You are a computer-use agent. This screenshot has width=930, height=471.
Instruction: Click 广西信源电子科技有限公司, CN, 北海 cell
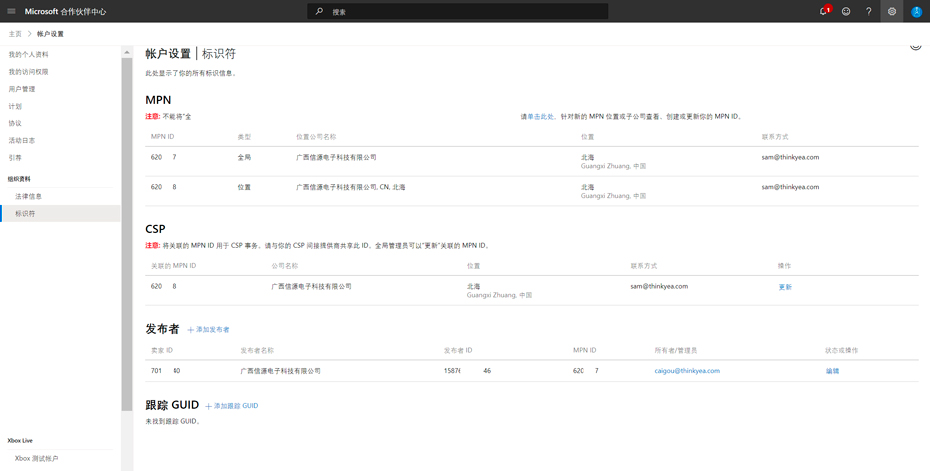(351, 187)
